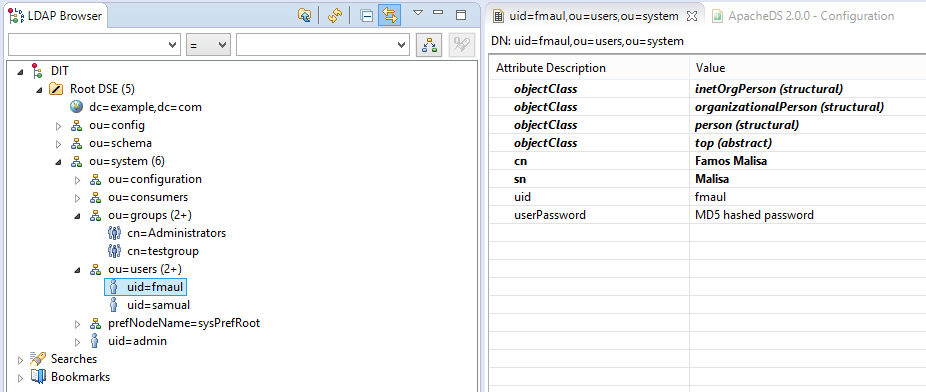Image resolution: width=926 pixels, height=392 pixels.
Task: Select the uid=fmaul tree entry
Action: point(155,288)
